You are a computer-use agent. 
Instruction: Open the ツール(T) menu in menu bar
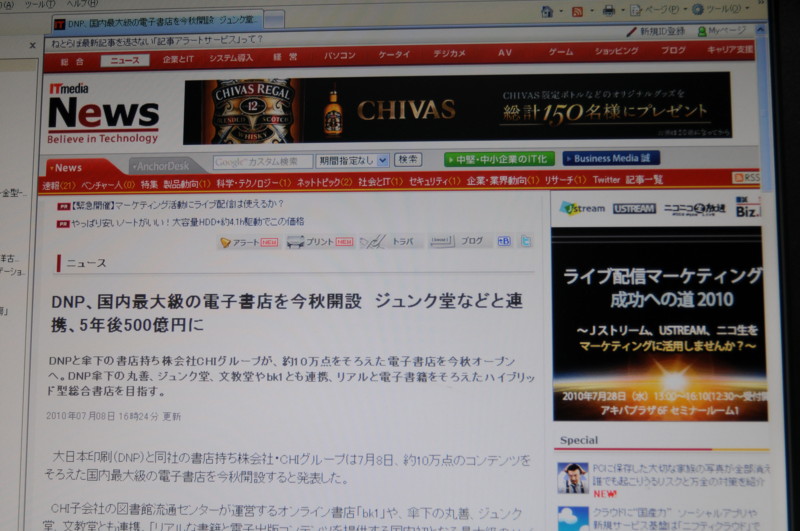pos(40,4)
